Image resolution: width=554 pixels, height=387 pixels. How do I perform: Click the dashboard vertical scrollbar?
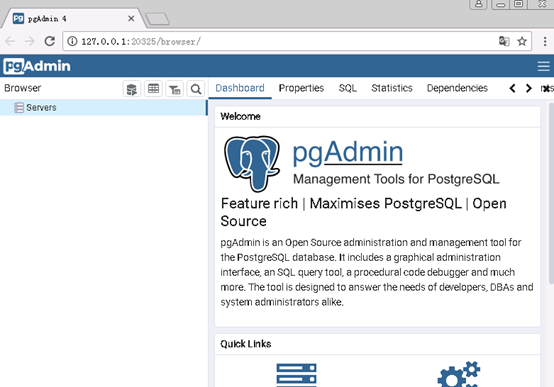pyautogui.click(x=551, y=193)
